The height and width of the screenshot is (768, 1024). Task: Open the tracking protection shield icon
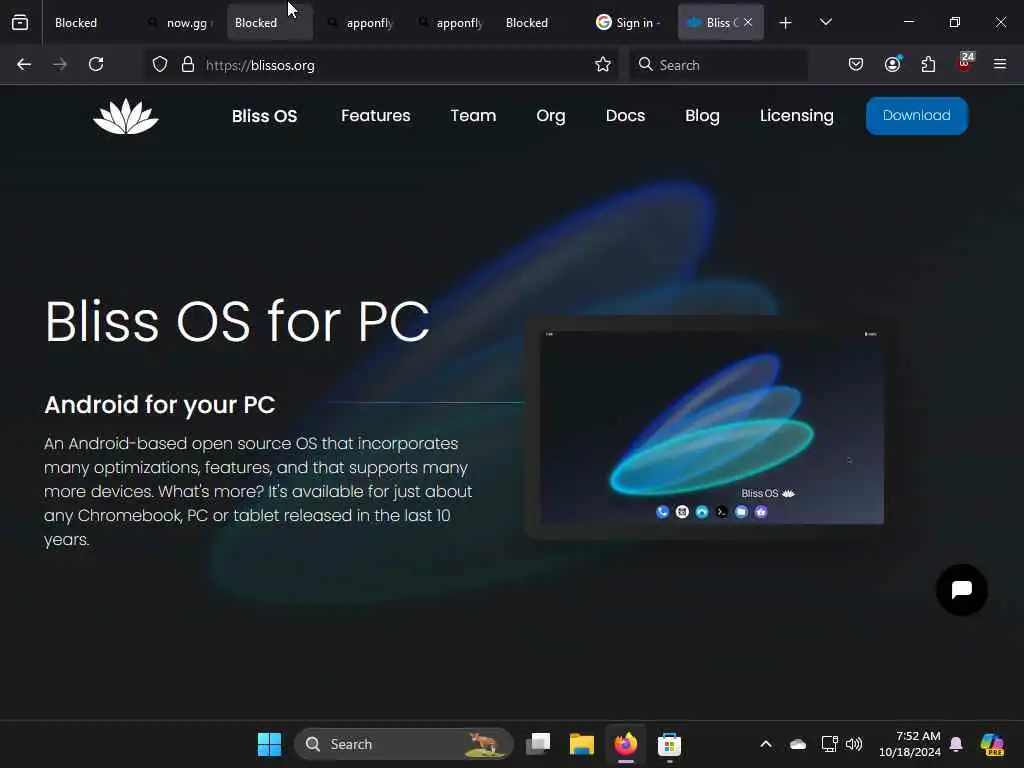coord(160,65)
